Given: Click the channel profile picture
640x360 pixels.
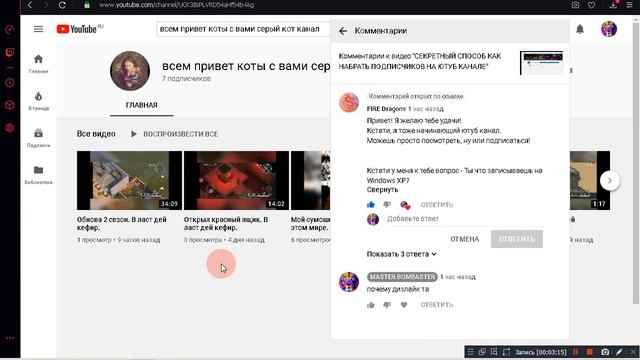Looking at the screenshot, I should click(130, 71).
